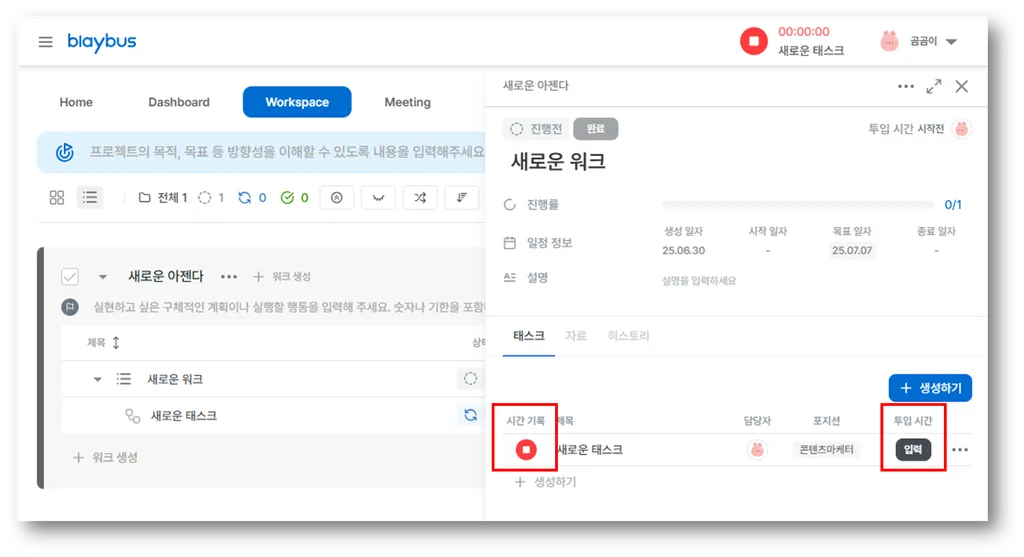
Task: Stop the timer in the top header
Action: point(753,42)
